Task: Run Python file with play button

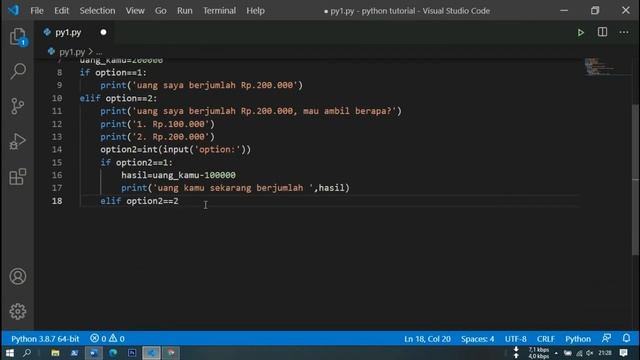Action: point(580,33)
